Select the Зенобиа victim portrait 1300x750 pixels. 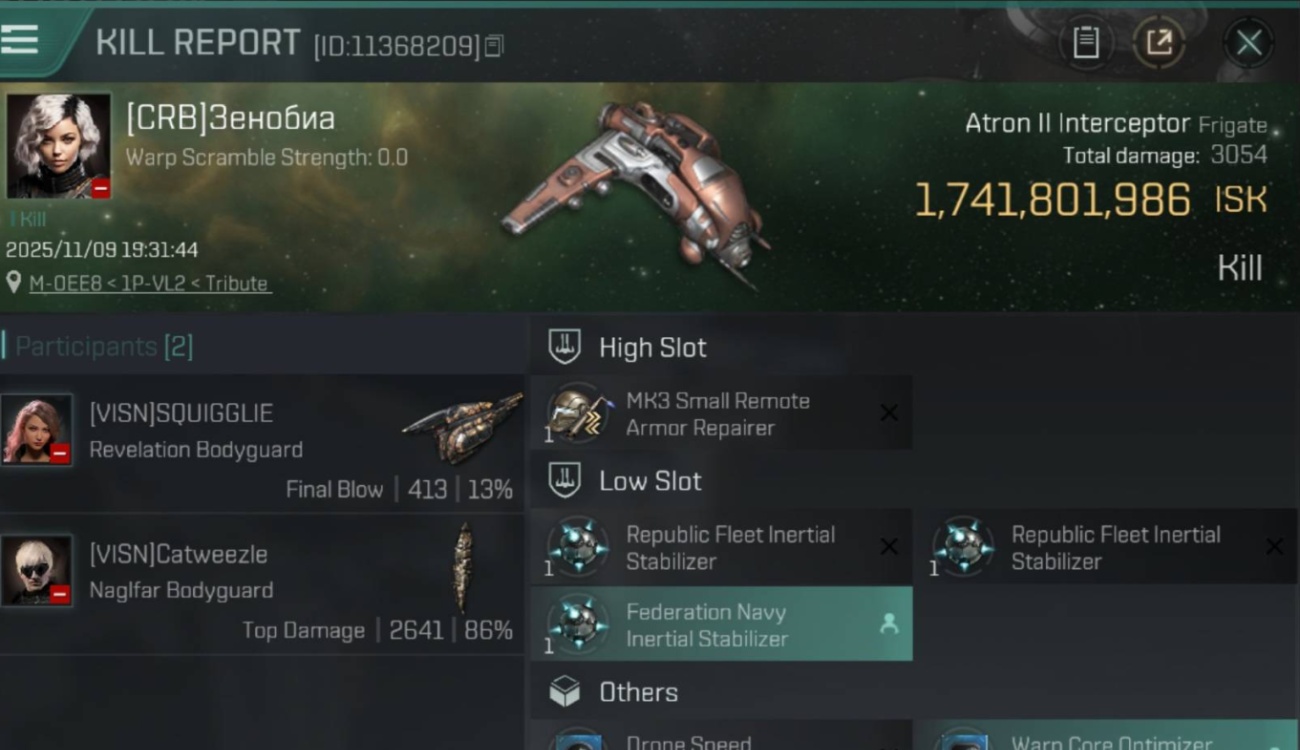[59, 146]
